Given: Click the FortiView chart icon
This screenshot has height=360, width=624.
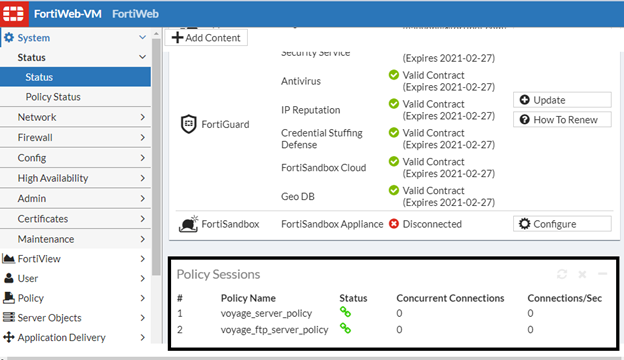Looking at the screenshot, I should 8,259.
